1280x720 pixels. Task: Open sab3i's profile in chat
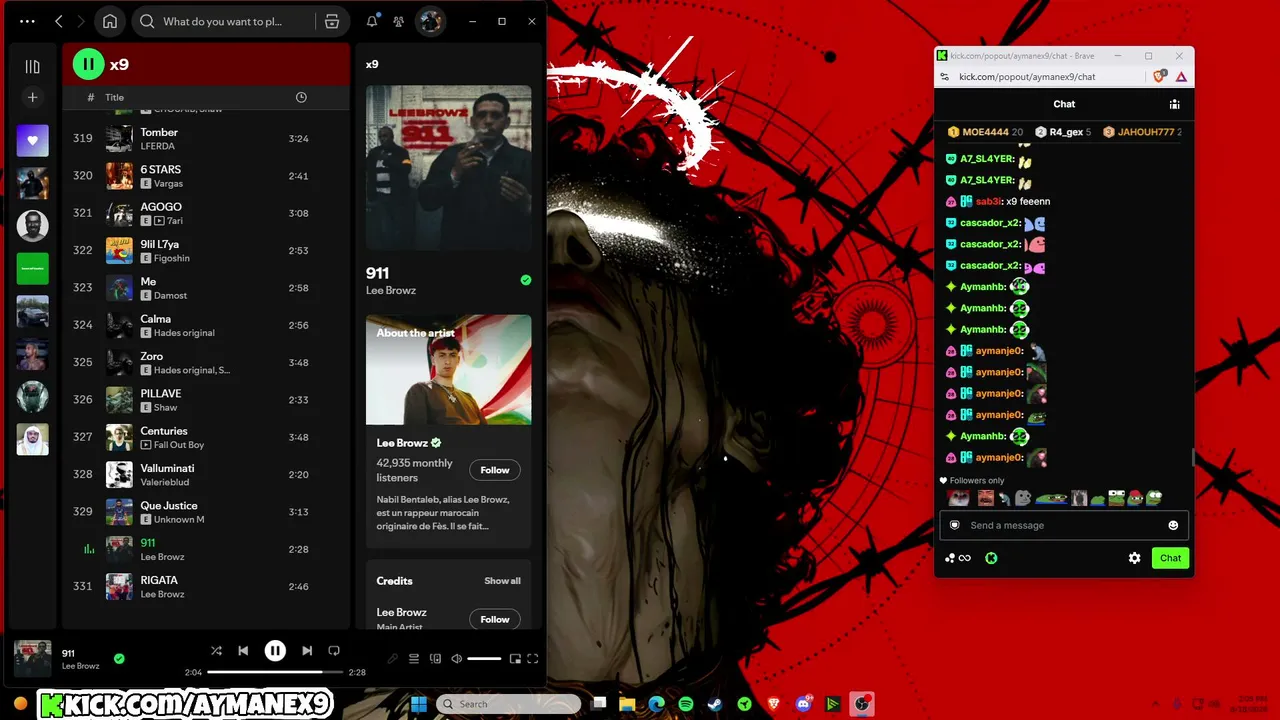(989, 202)
